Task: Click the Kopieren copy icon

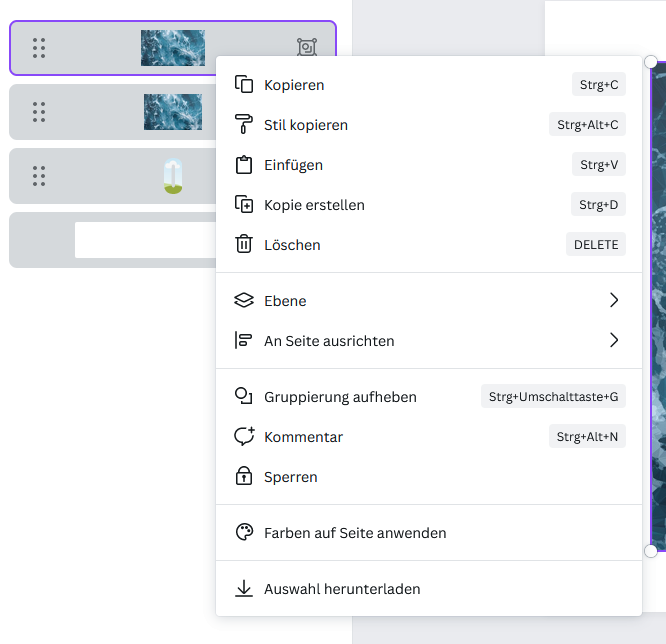Action: click(x=244, y=85)
